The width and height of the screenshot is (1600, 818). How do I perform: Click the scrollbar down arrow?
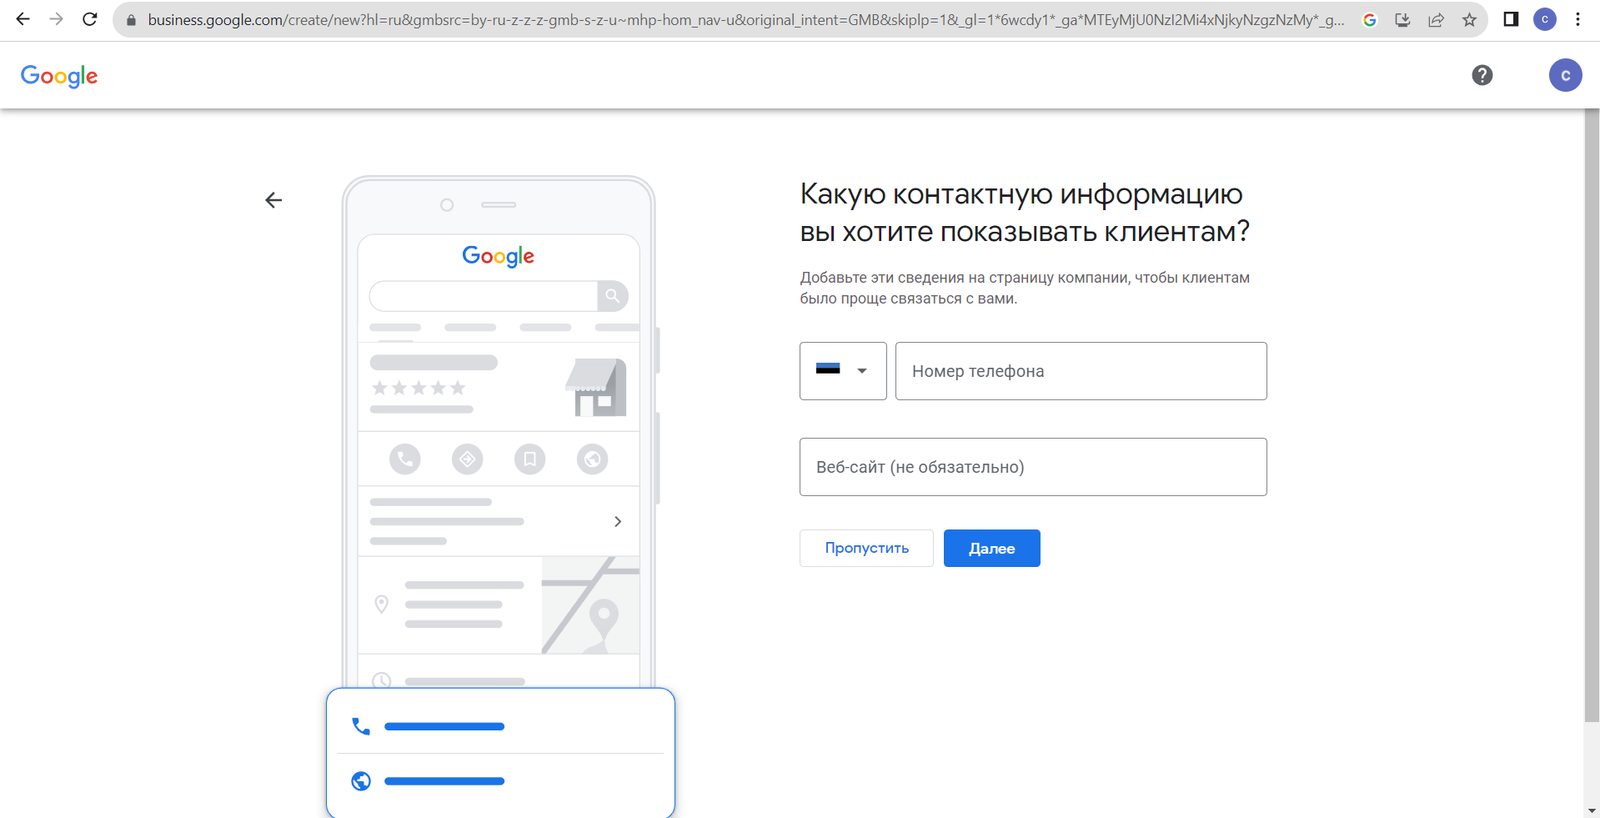(1592, 810)
